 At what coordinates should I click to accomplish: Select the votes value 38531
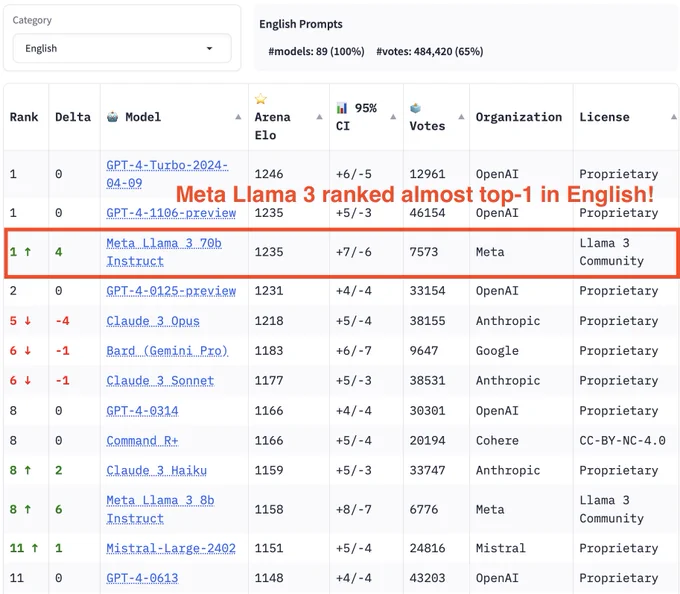(x=427, y=381)
